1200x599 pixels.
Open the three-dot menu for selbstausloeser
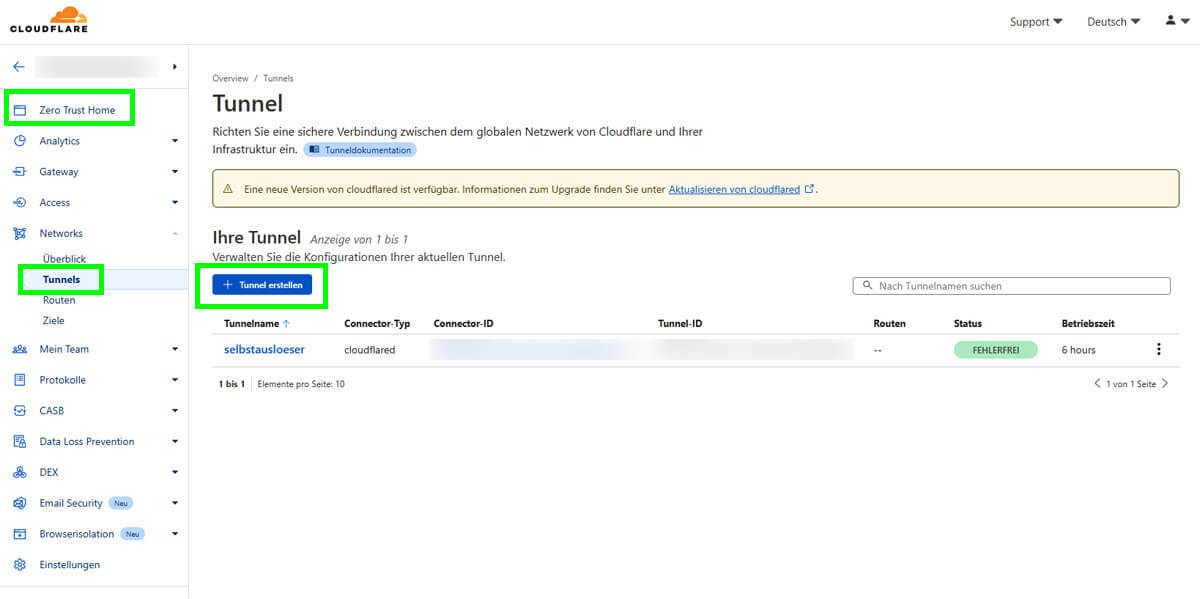coord(1159,350)
